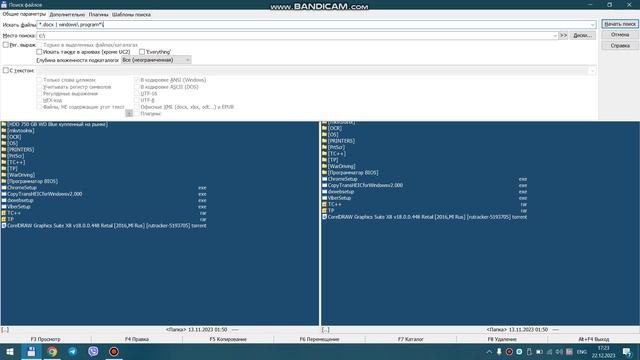Click 'Alt+F4 Выход' function button
The image size is (640, 360).
point(593,339)
